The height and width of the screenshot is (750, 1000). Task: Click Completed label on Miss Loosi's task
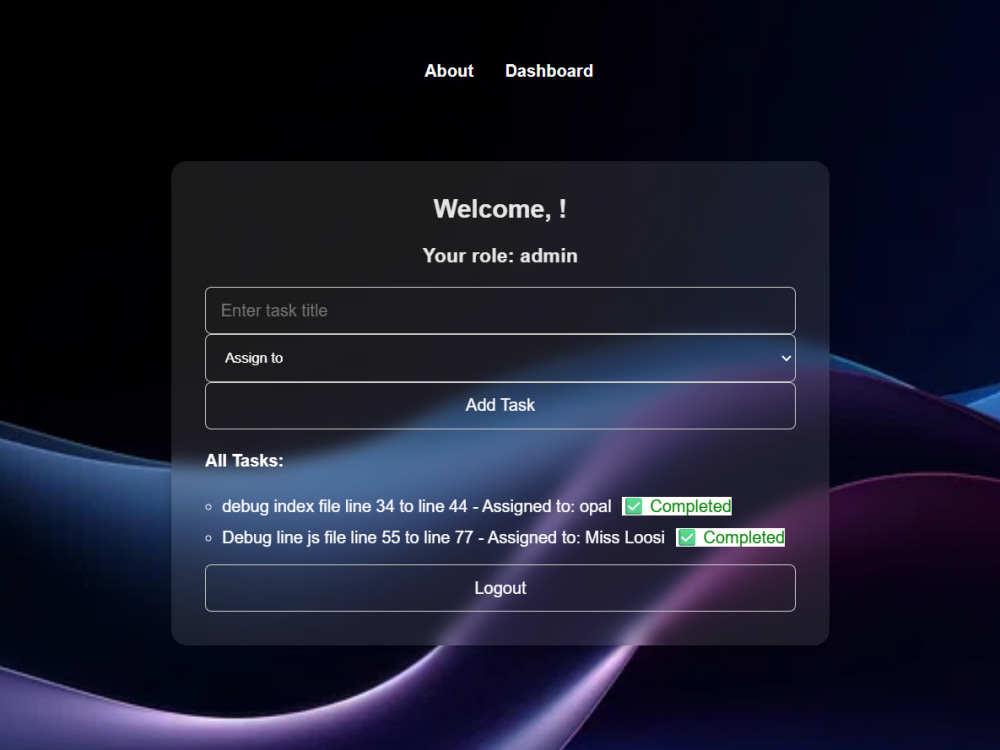[x=744, y=538]
